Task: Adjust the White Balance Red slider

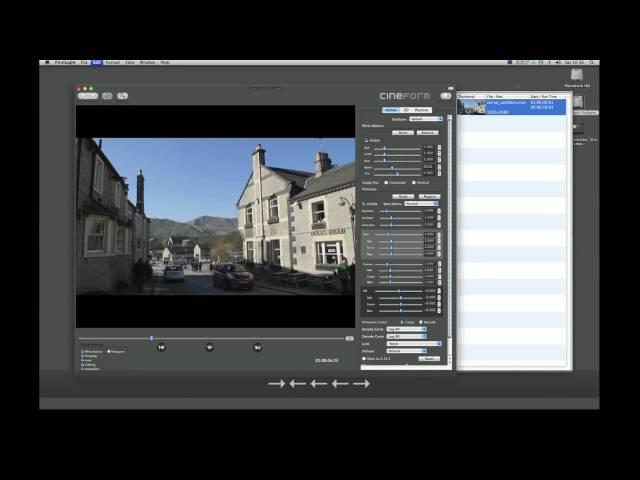Action: coord(397,148)
